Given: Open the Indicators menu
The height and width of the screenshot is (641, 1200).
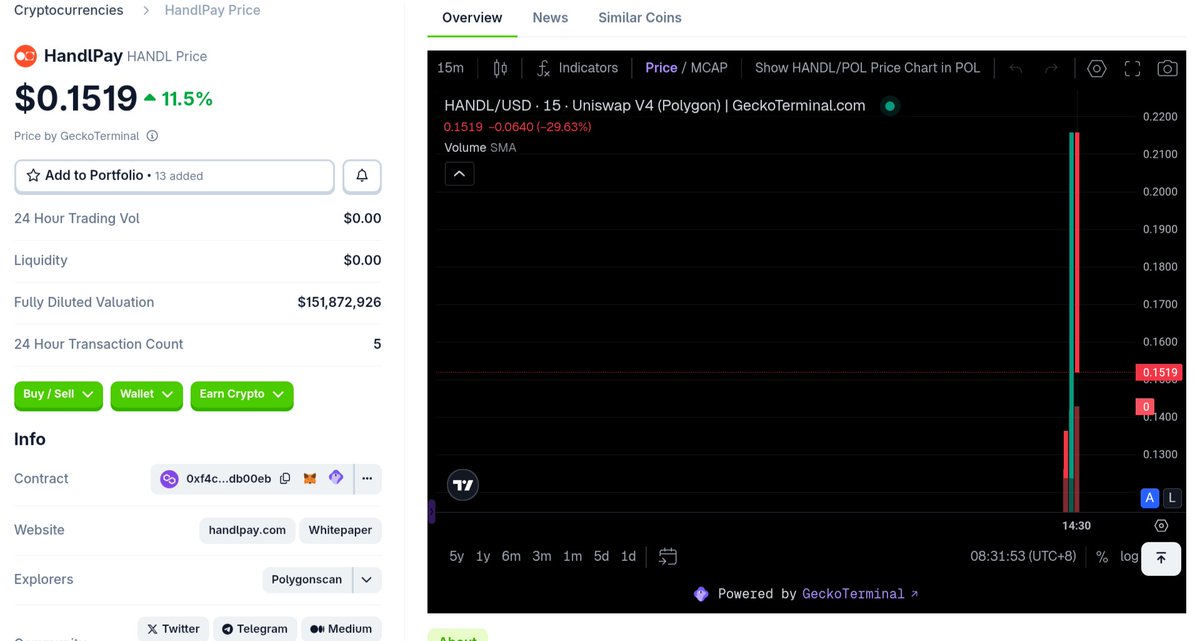Looking at the screenshot, I should (577, 68).
